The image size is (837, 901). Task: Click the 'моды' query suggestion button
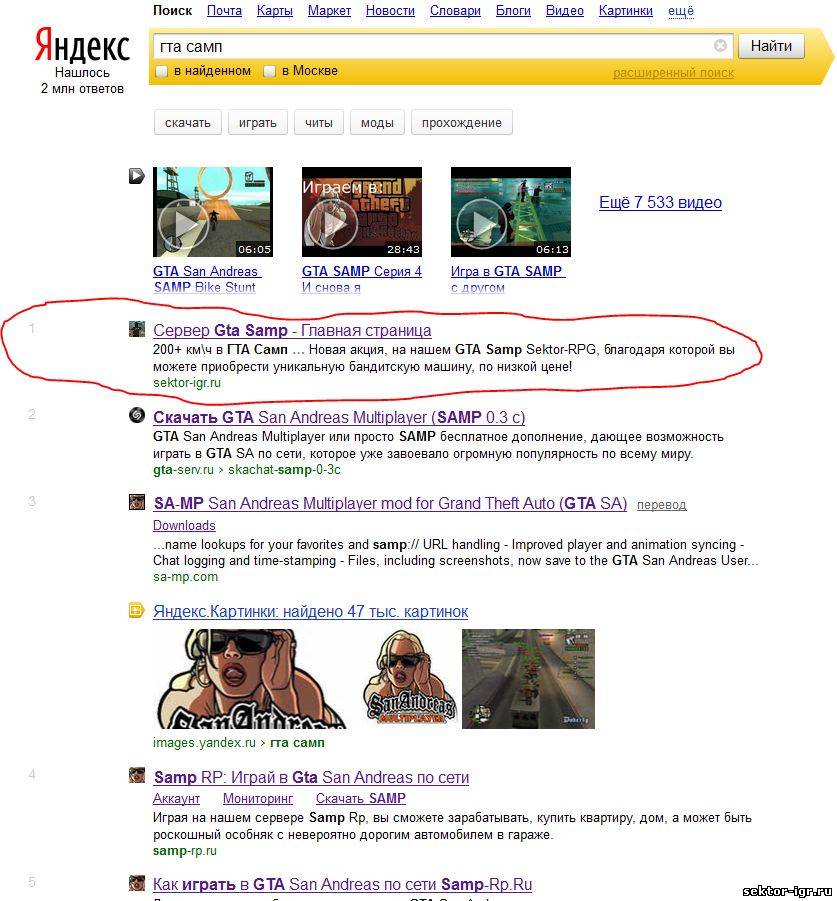point(377,122)
